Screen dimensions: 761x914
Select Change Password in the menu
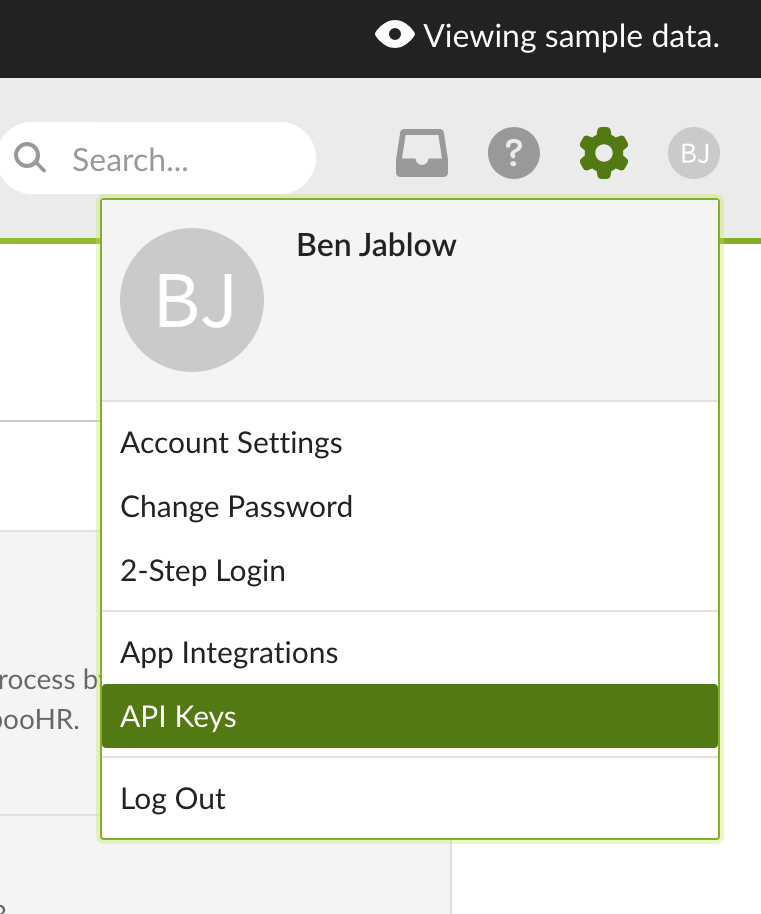pos(236,507)
